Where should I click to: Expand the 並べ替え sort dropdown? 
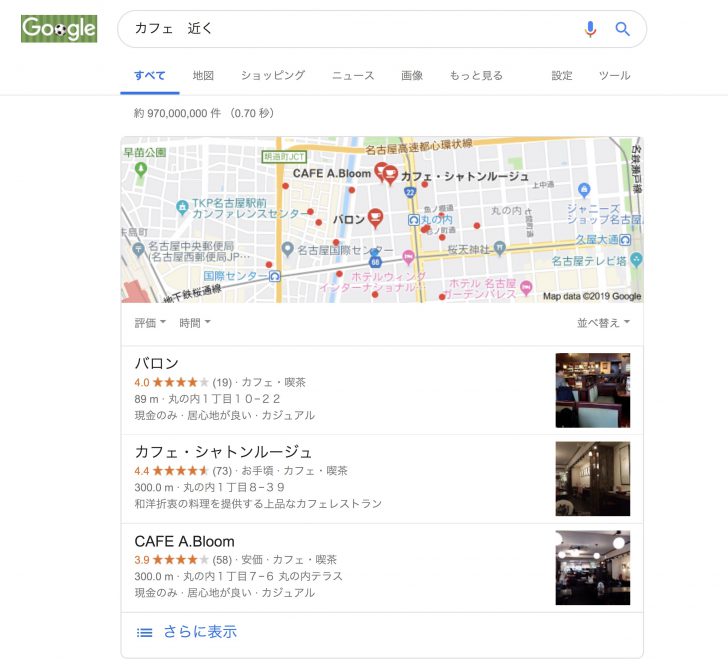point(603,323)
